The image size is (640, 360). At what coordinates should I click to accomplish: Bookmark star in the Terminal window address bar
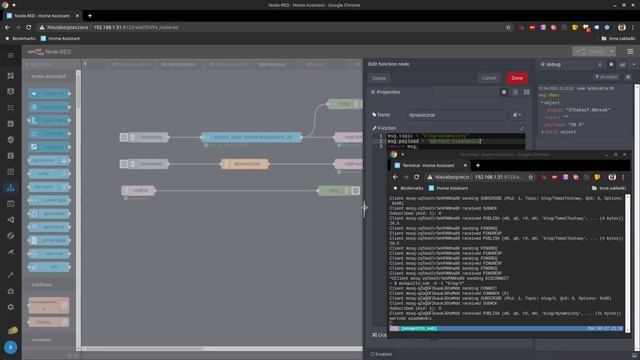531,177
